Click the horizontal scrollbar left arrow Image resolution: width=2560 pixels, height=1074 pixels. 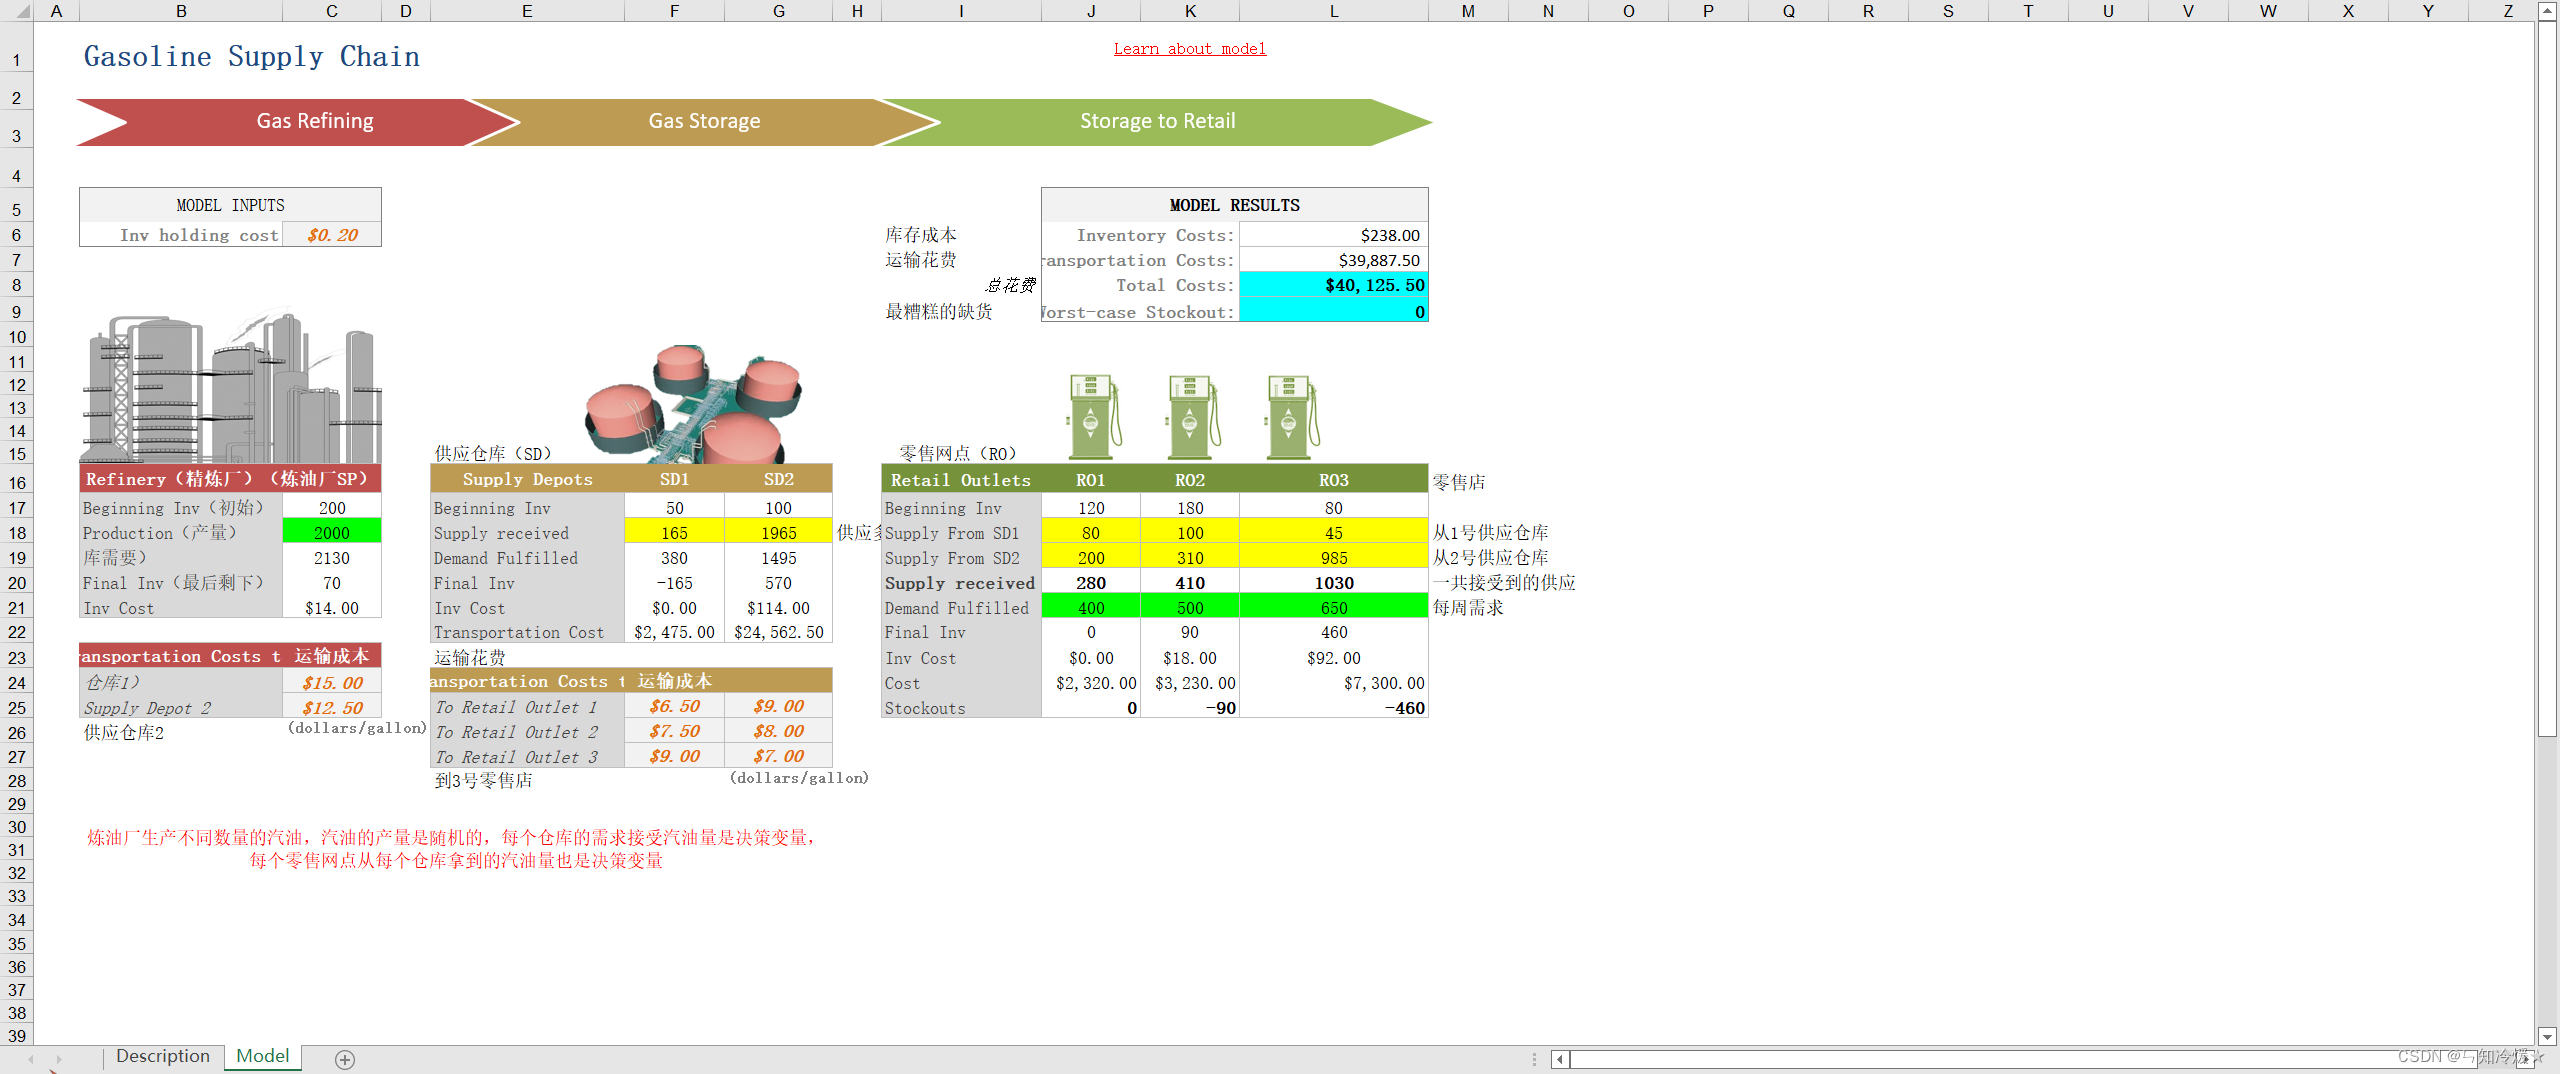[x=1560, y=1059]
